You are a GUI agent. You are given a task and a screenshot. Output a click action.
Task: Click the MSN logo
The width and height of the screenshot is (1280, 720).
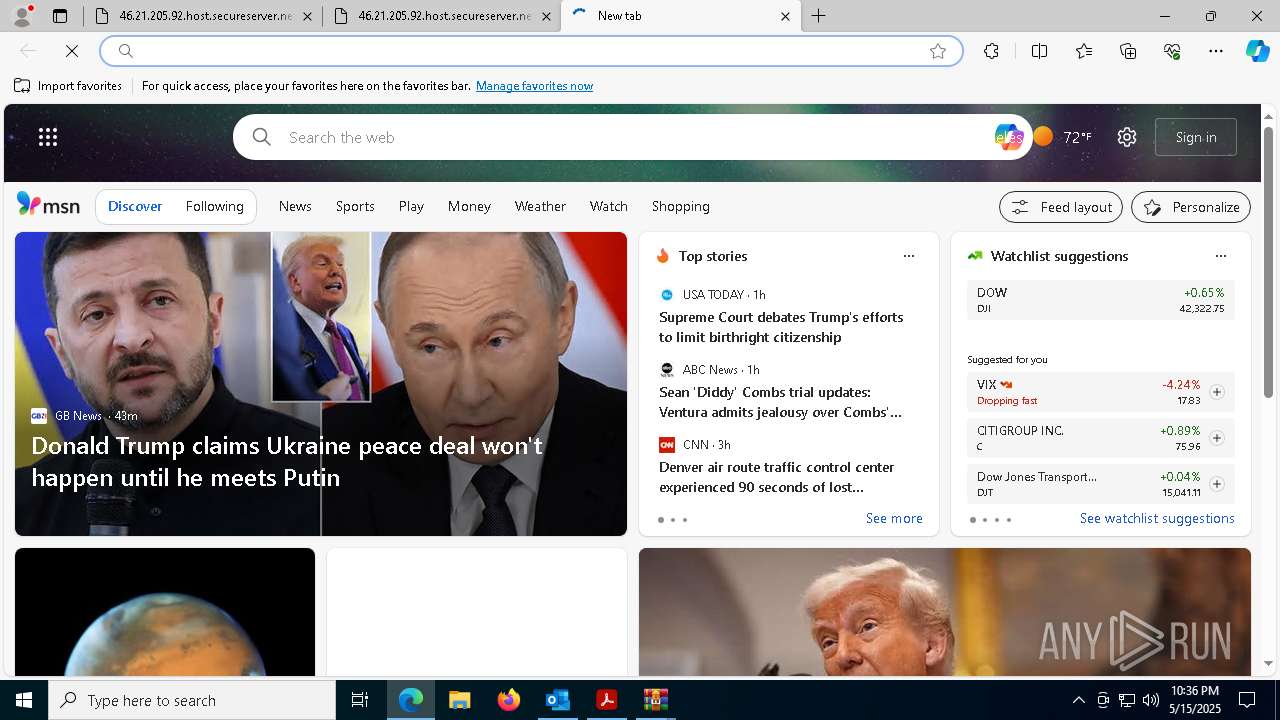coord(48,205)
